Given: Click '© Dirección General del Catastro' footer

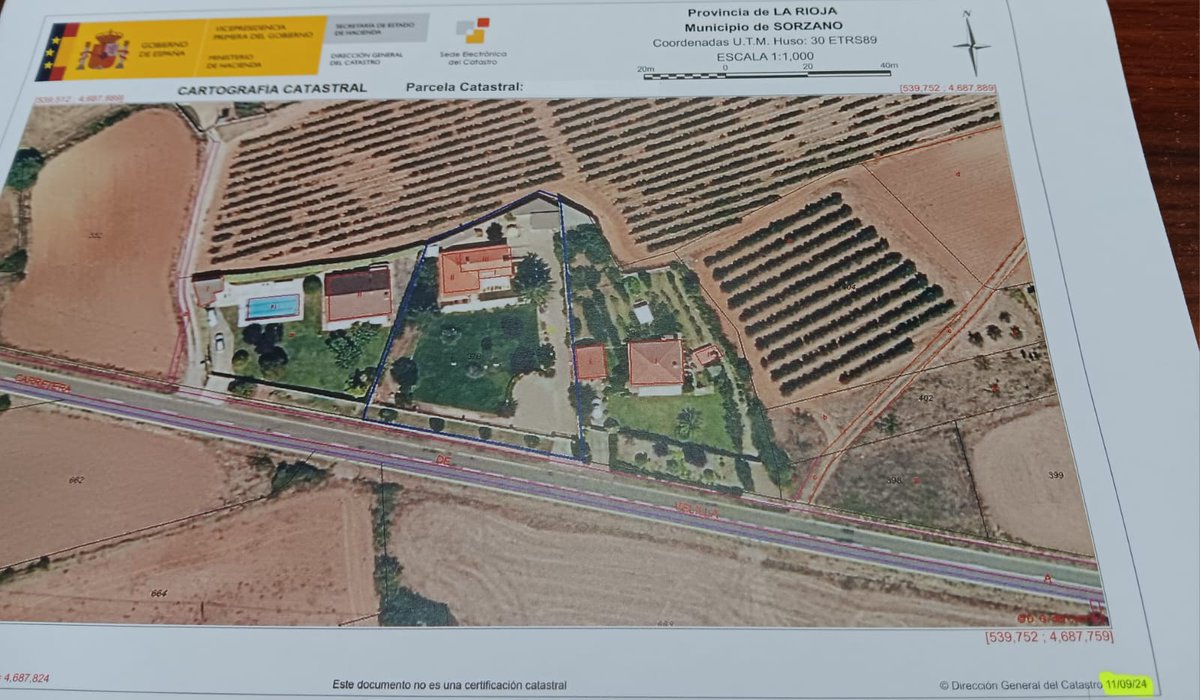Looking at the screenshot, I should click(x=1021, y=686).
